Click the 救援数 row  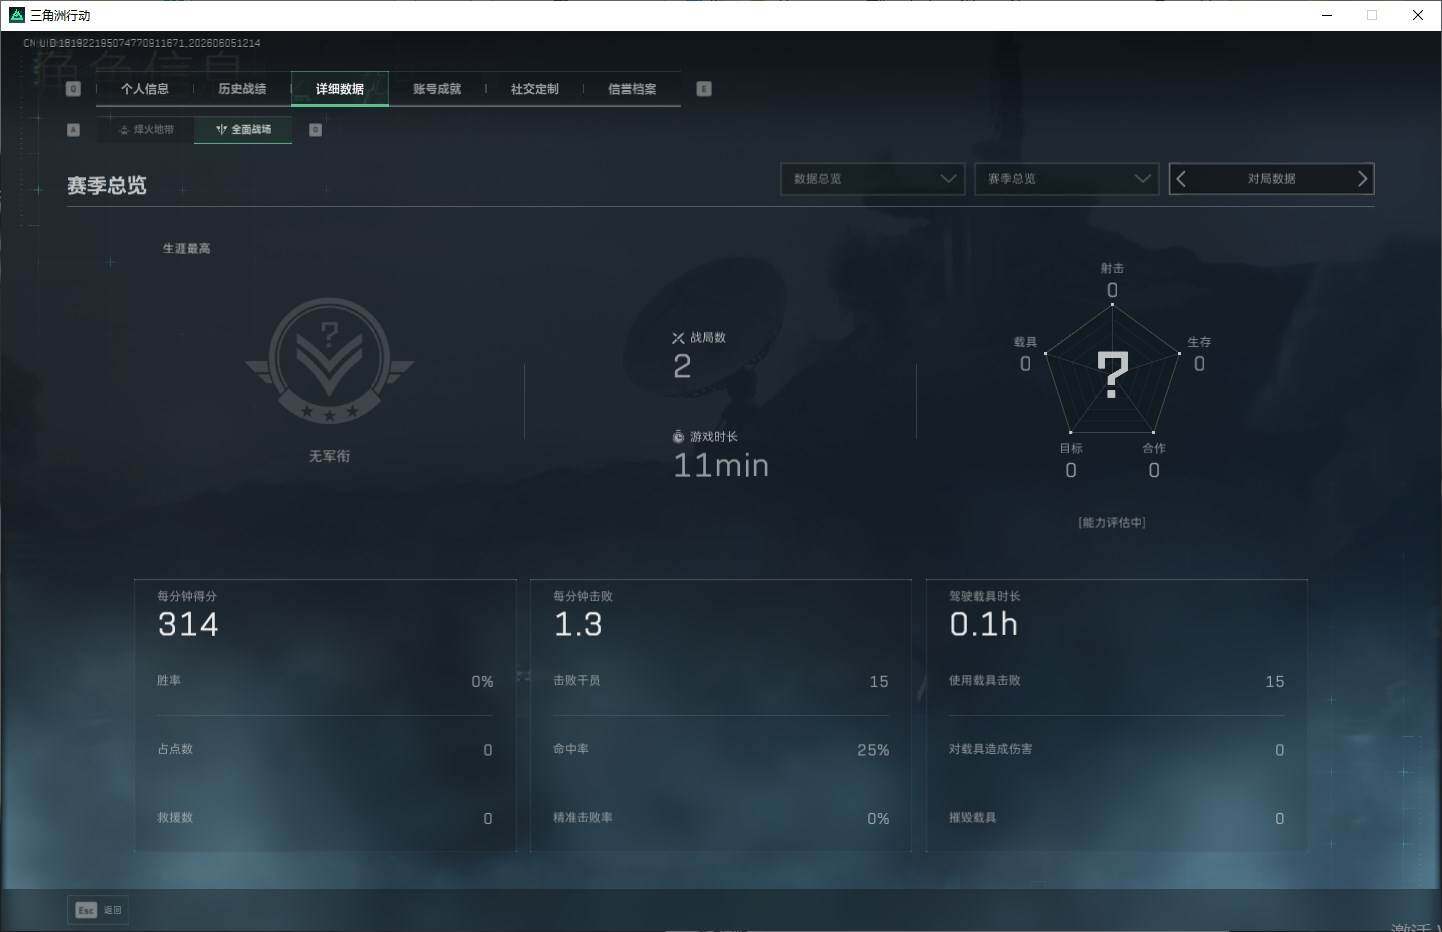(x=325, y=818)
